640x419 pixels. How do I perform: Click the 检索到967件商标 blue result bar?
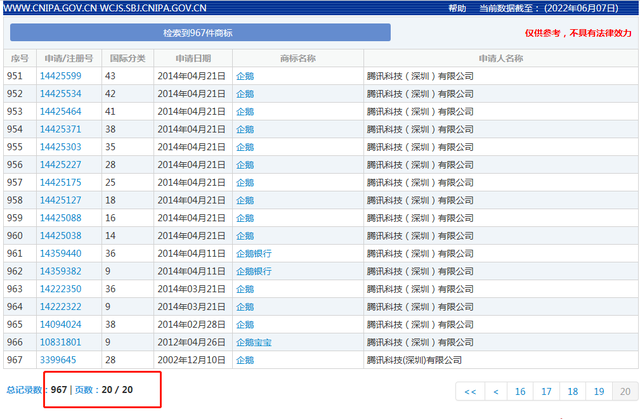(200, 33)
